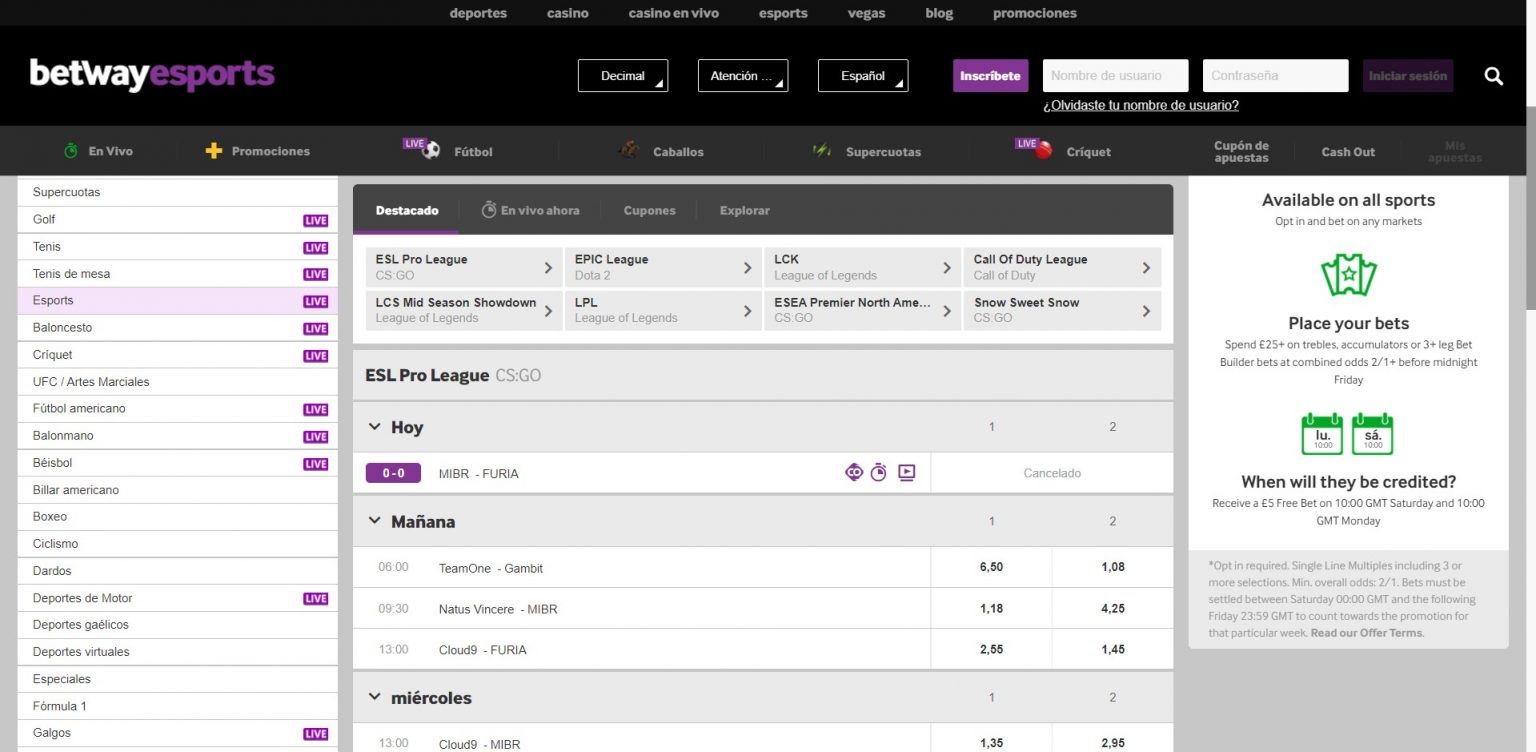1536x752 pixels.
Task: Open MIBR - FURIA match statistics eye icon
Action: (854, 473)
